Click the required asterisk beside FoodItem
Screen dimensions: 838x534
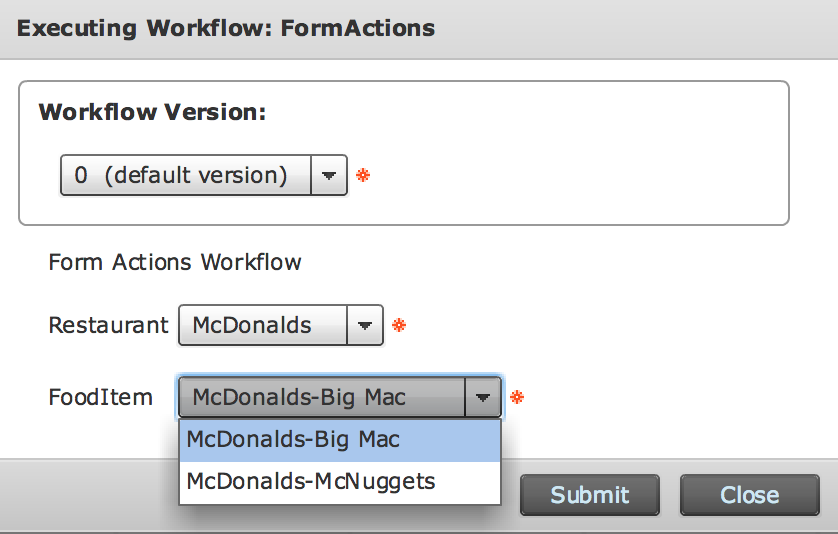click(x=517, y=397)
